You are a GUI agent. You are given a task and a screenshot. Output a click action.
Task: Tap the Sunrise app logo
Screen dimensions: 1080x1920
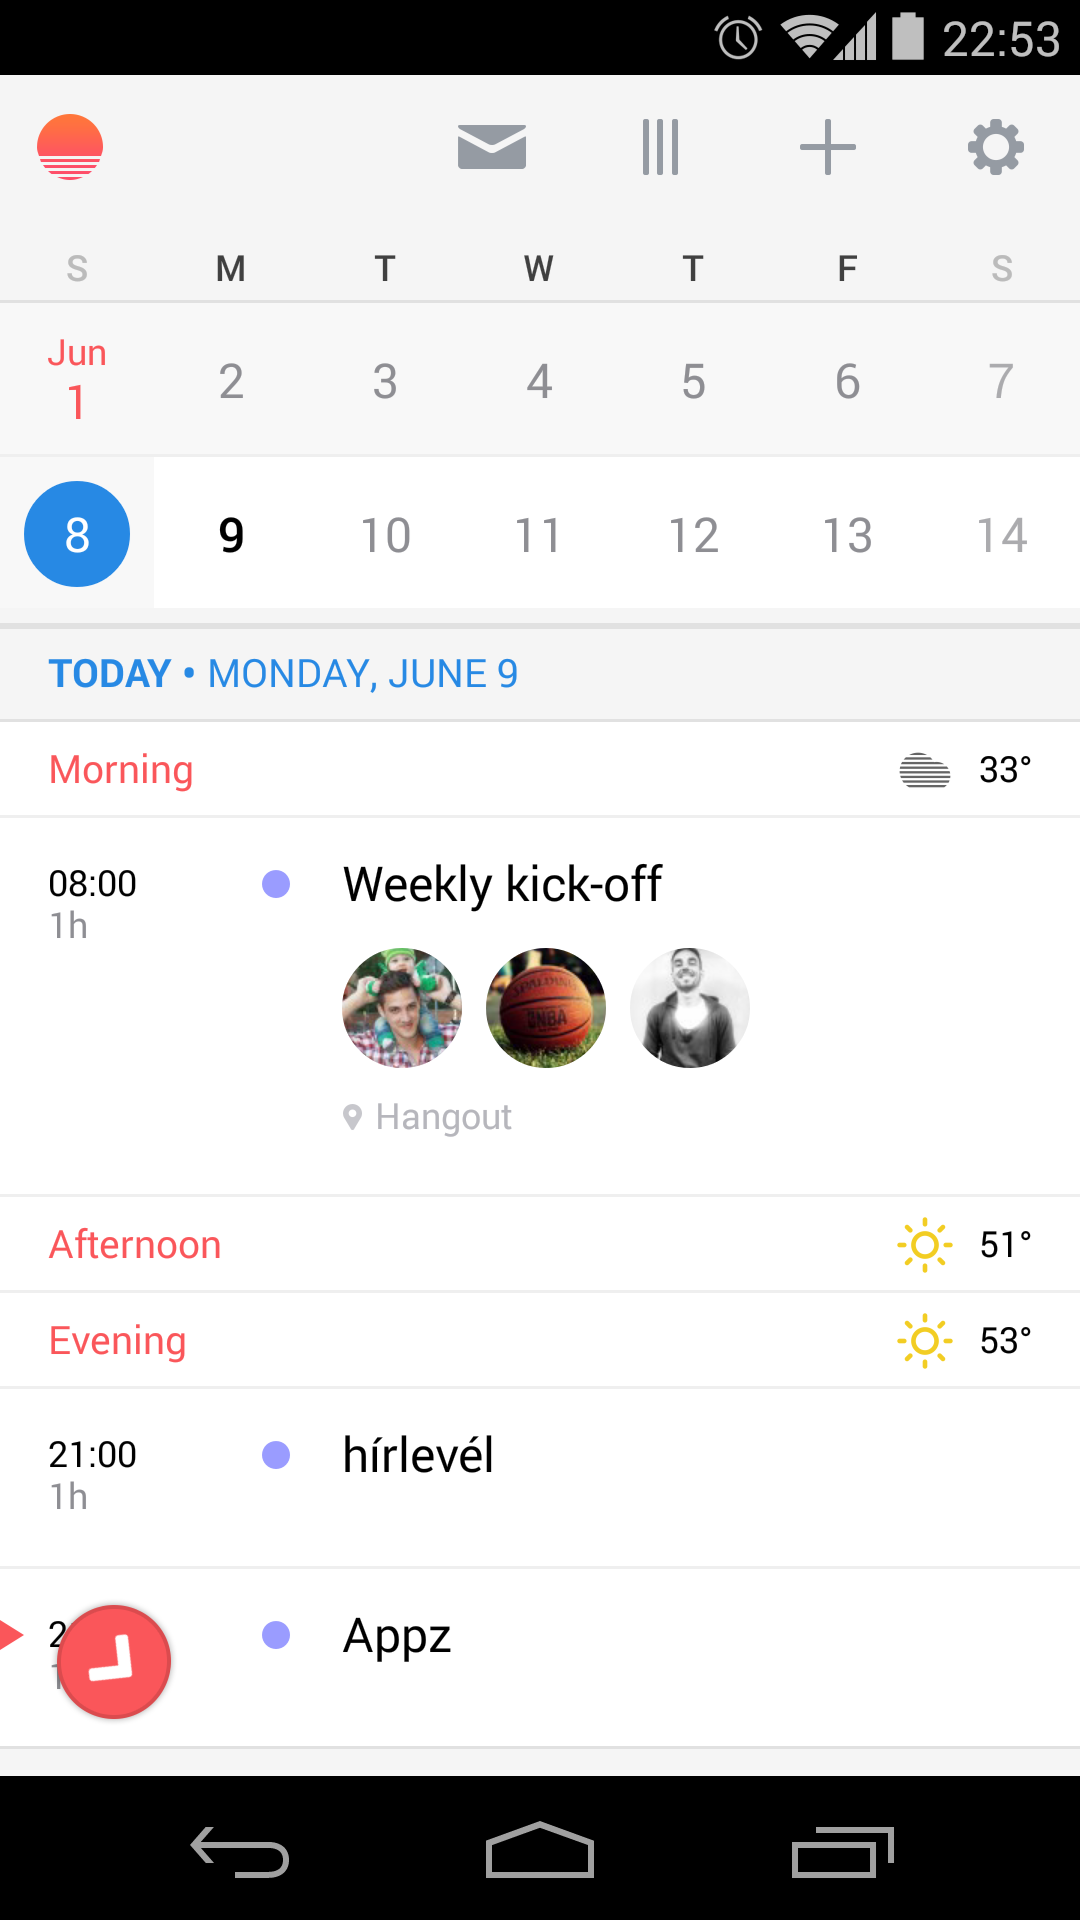[x=70, y=147]
